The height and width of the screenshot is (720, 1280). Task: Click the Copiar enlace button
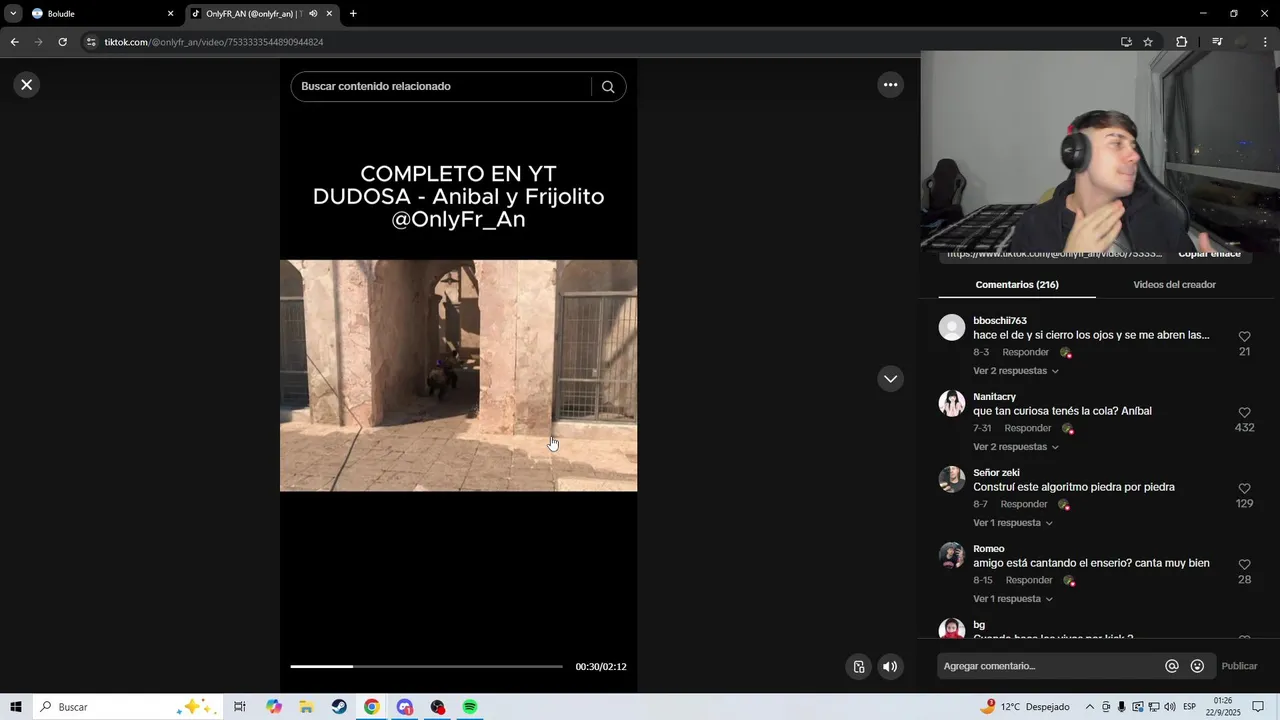pyautogui.click(x=1209, y=254)
